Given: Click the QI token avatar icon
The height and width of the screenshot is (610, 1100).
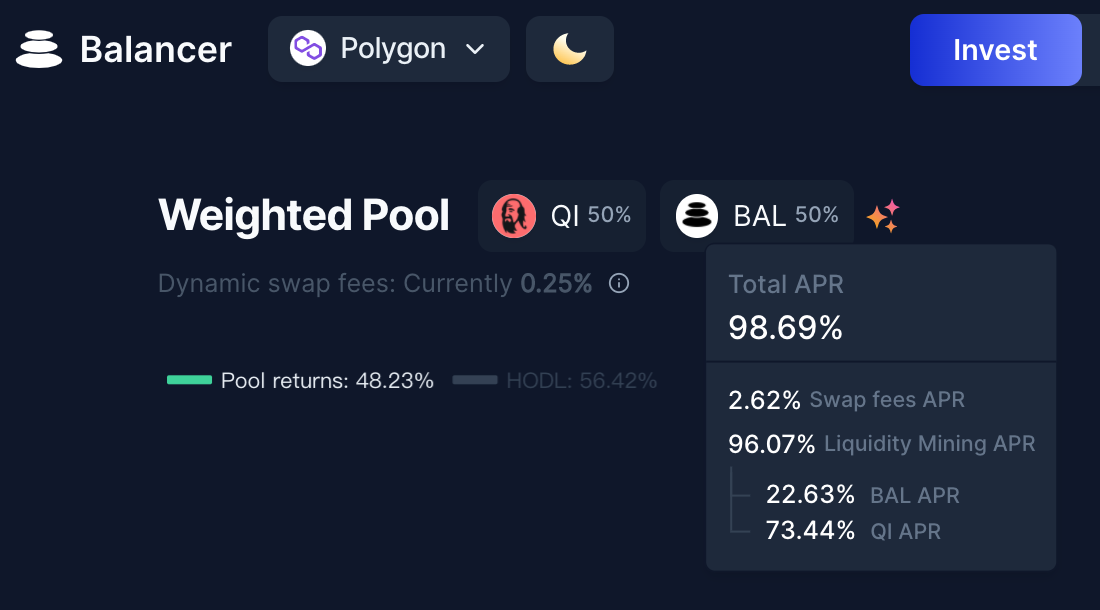Looking at the screenshot, I should click(514, 216).
